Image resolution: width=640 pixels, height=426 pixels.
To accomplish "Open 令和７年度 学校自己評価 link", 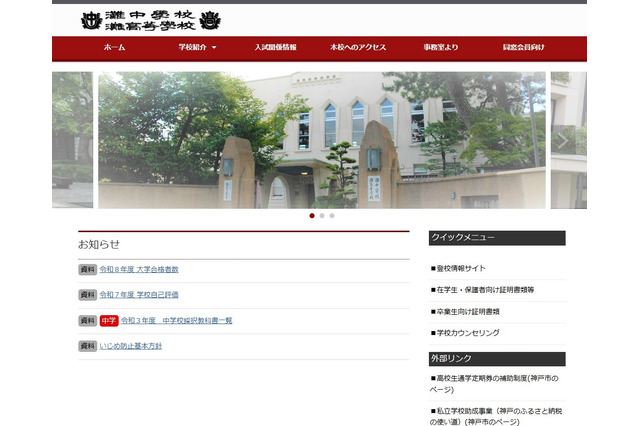I will click(x=139, y=295).
